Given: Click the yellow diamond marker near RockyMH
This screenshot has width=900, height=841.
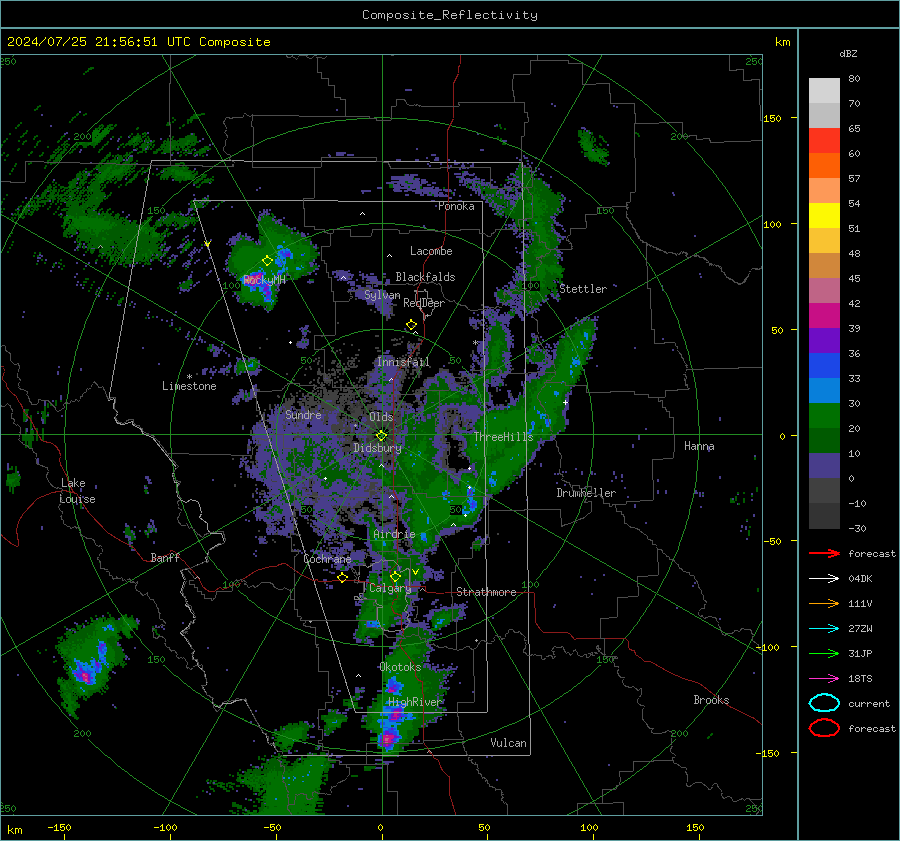Looking at the screenshot, I should tap(267, 261).
